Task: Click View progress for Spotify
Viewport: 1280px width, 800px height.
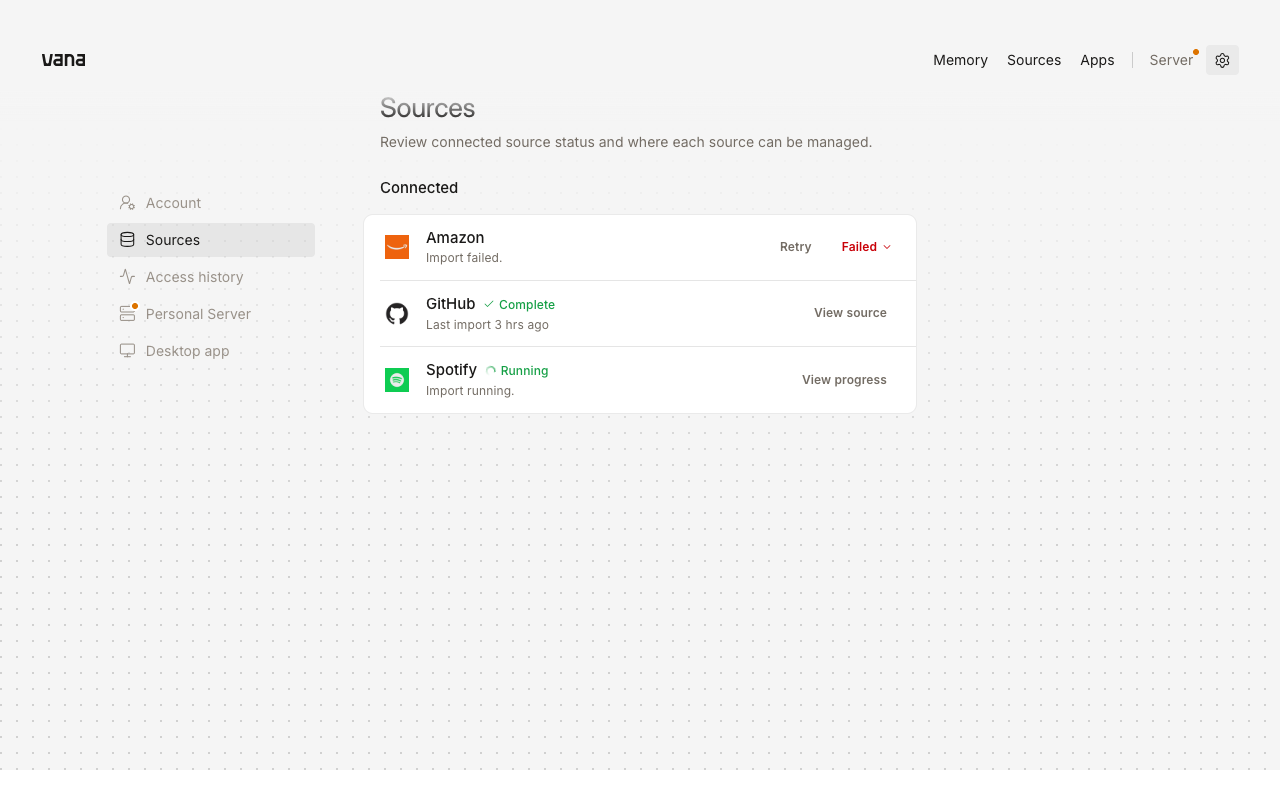Action: pyautogui.click(x=844, y=380)
